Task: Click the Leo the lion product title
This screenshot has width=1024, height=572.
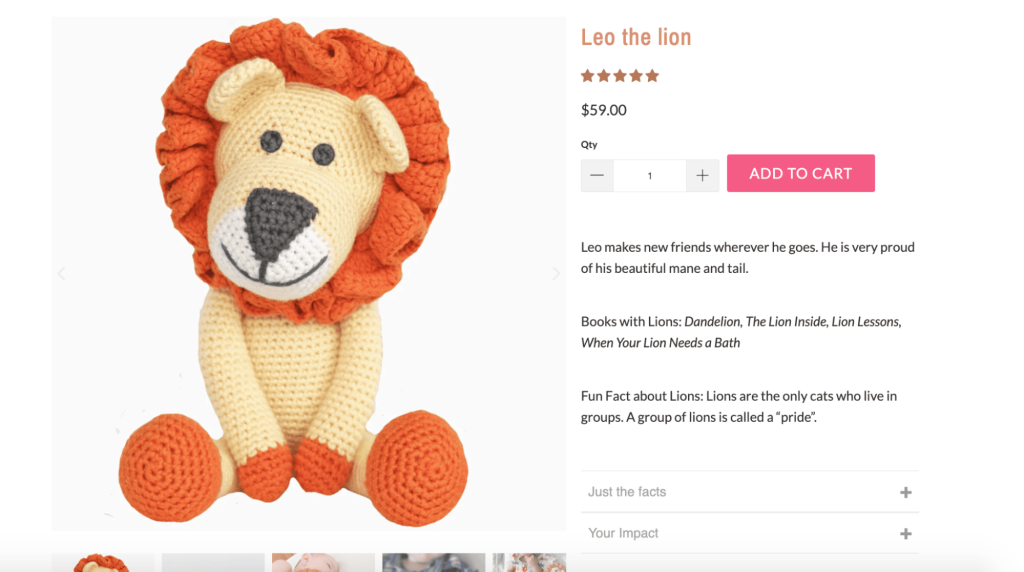Action: click(636, 38)
